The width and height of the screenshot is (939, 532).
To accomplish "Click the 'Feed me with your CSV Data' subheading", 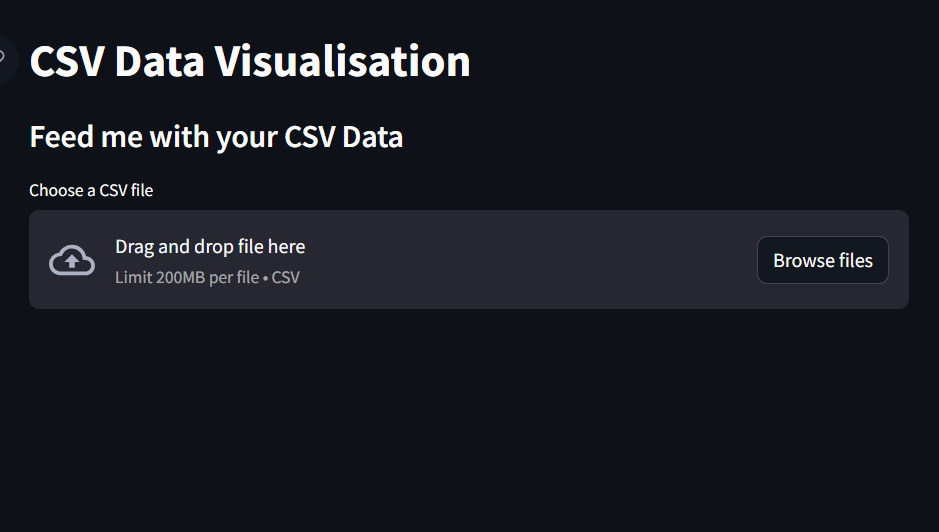I will point(216,137).
